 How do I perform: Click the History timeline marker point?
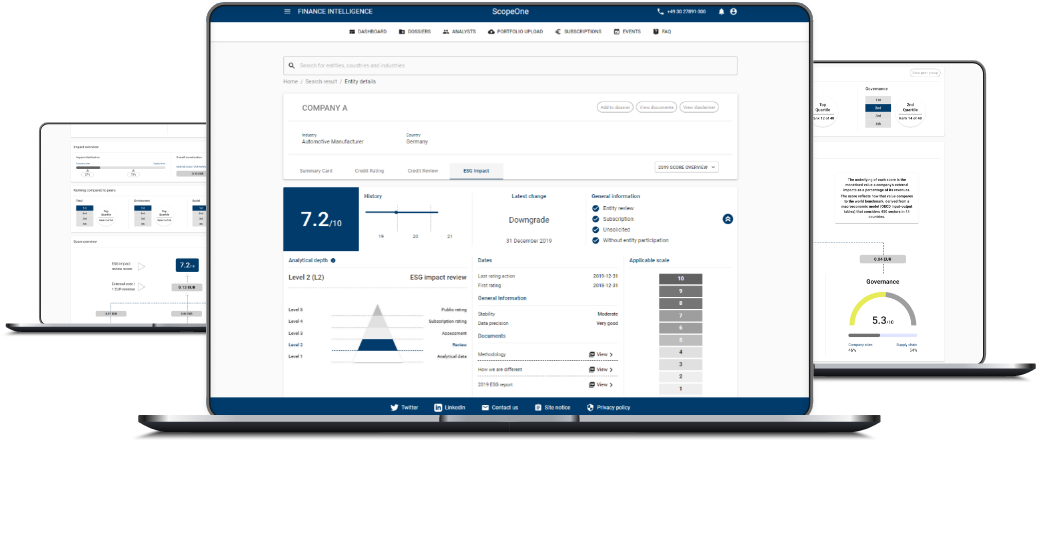click(397, 212)
